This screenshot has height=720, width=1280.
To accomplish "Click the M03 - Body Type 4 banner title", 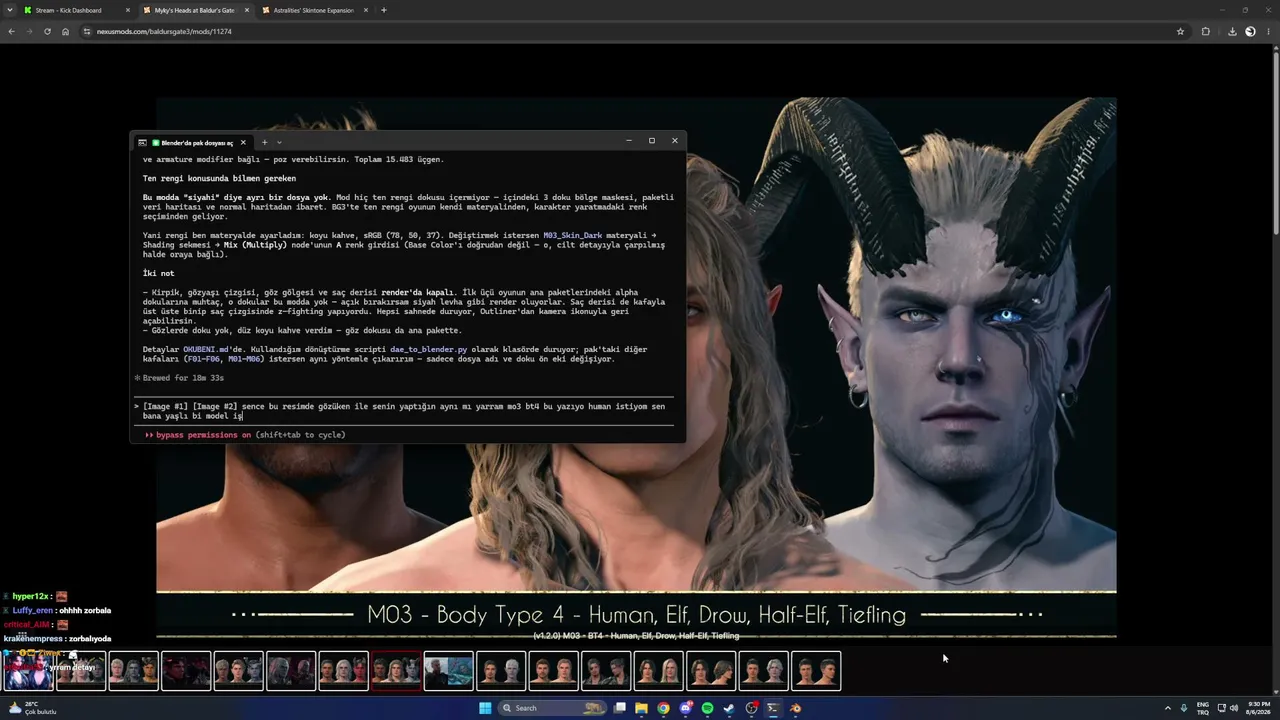I will [636, 615].
